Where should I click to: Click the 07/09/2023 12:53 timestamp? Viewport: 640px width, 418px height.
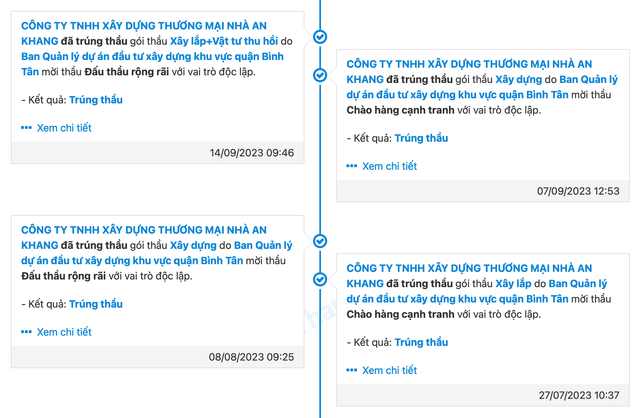(x=578, y=191)
